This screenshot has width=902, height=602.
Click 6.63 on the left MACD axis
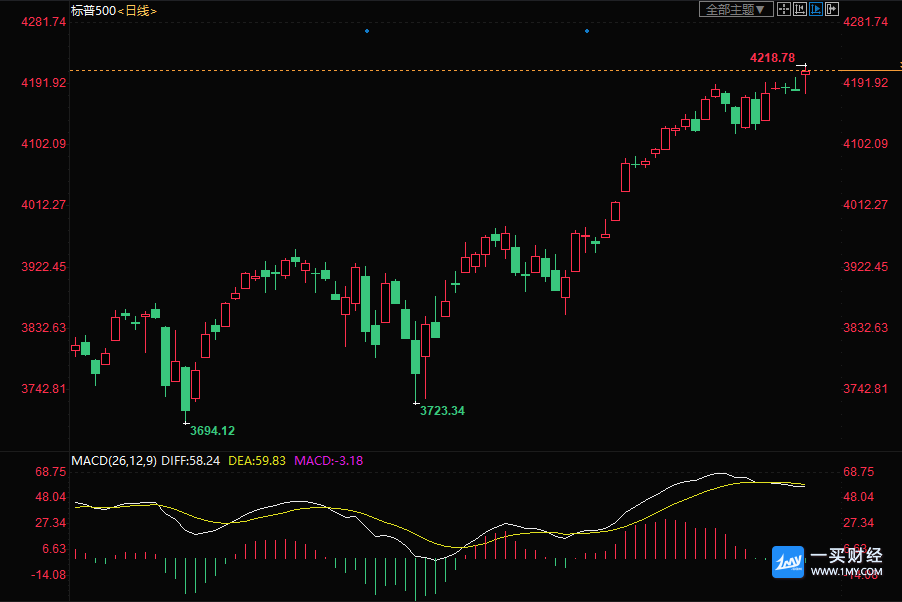click(x=54, y=548)
